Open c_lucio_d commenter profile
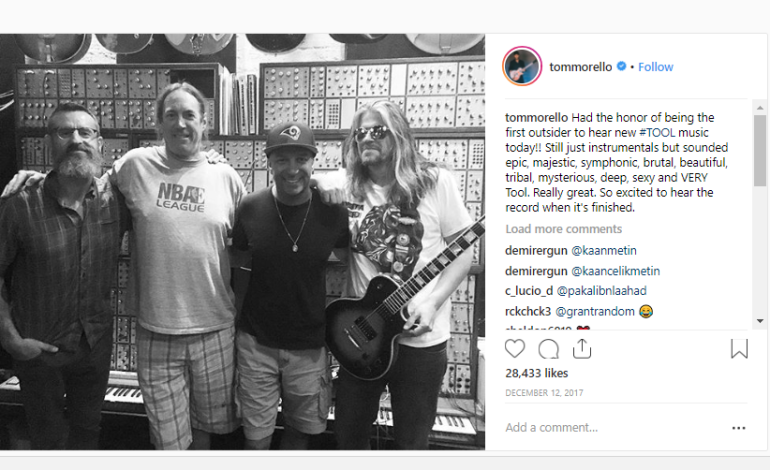 tap(529, 291)
